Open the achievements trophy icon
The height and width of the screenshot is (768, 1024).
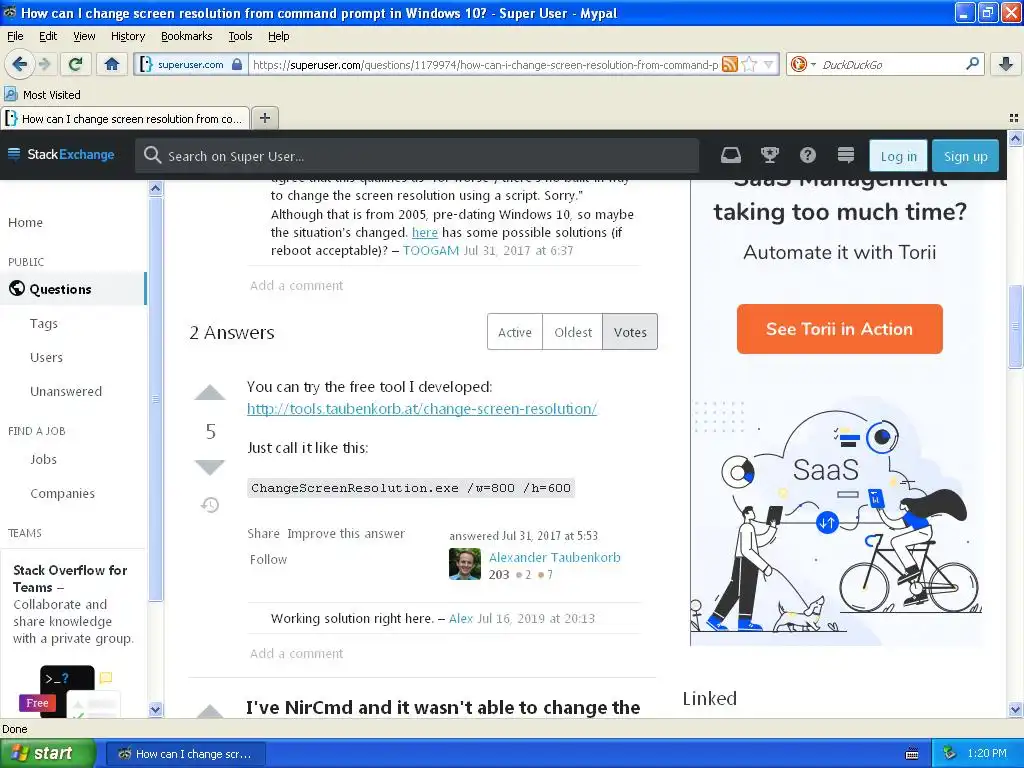770,155
